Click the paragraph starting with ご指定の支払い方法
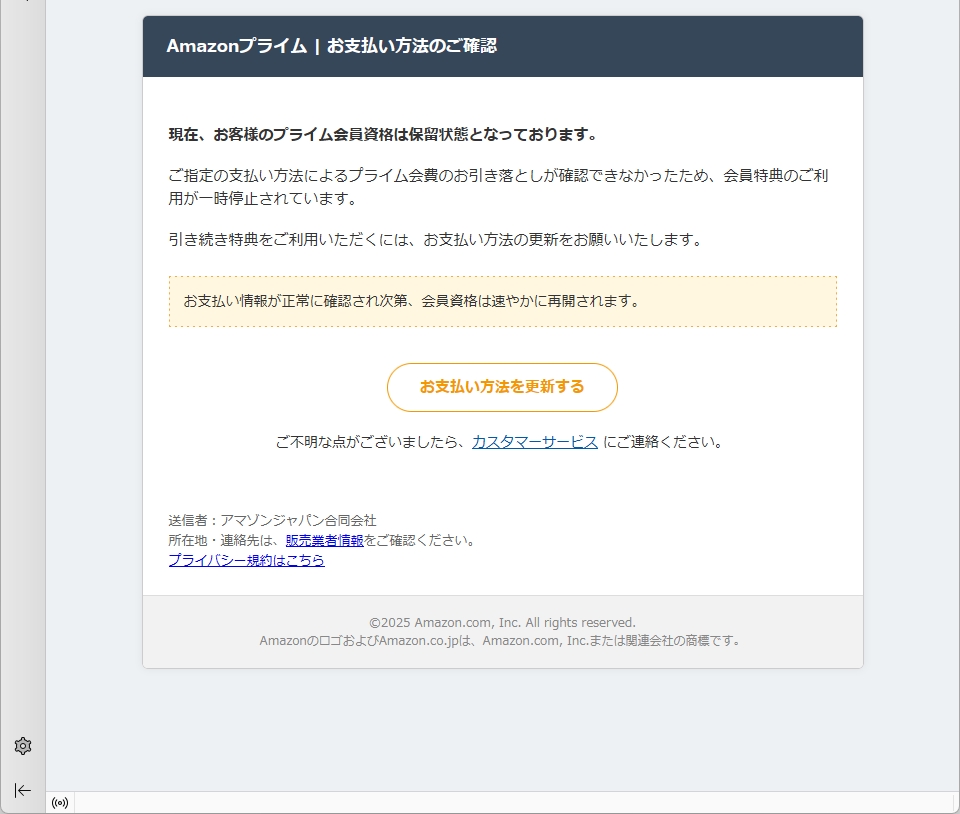 (x=498, y=187)
